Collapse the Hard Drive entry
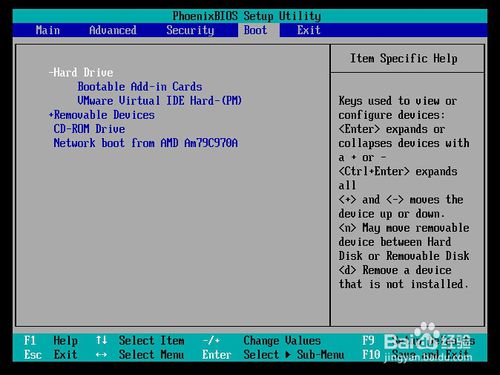500x375 pixels. (81, 72)
